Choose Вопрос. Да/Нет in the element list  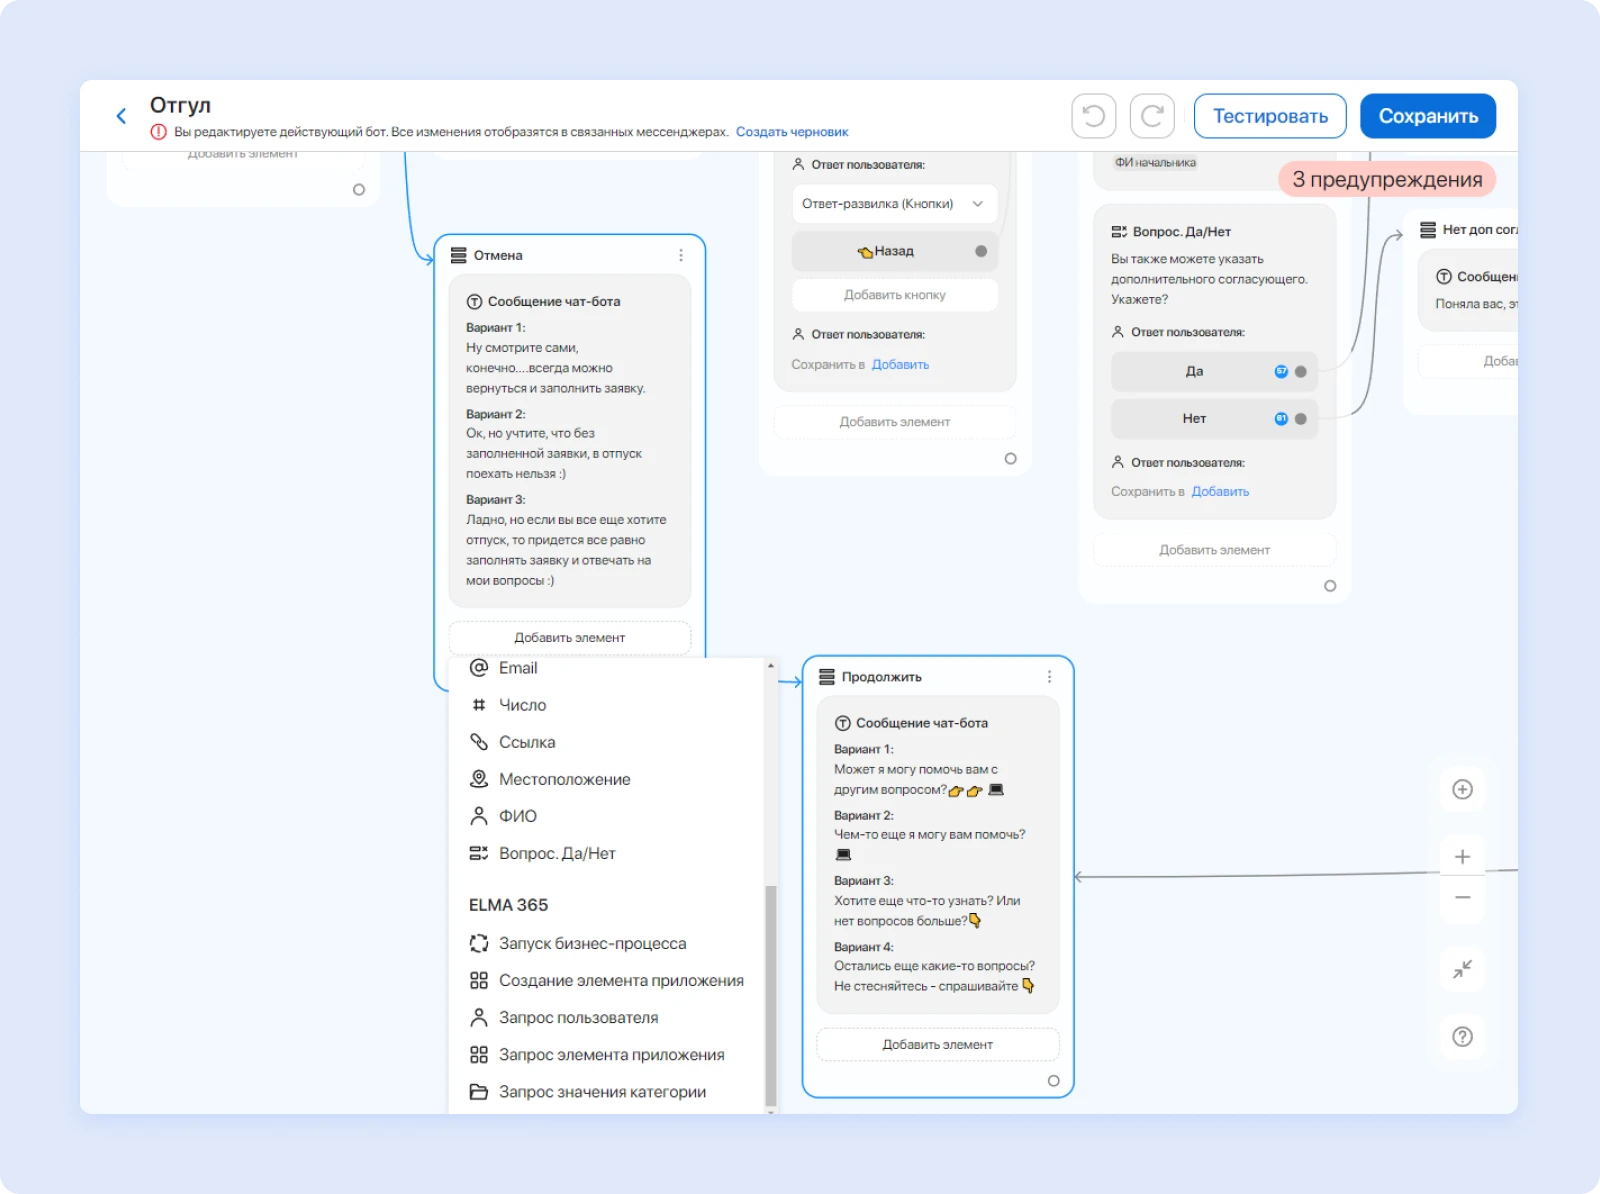[x=557, y=853]
